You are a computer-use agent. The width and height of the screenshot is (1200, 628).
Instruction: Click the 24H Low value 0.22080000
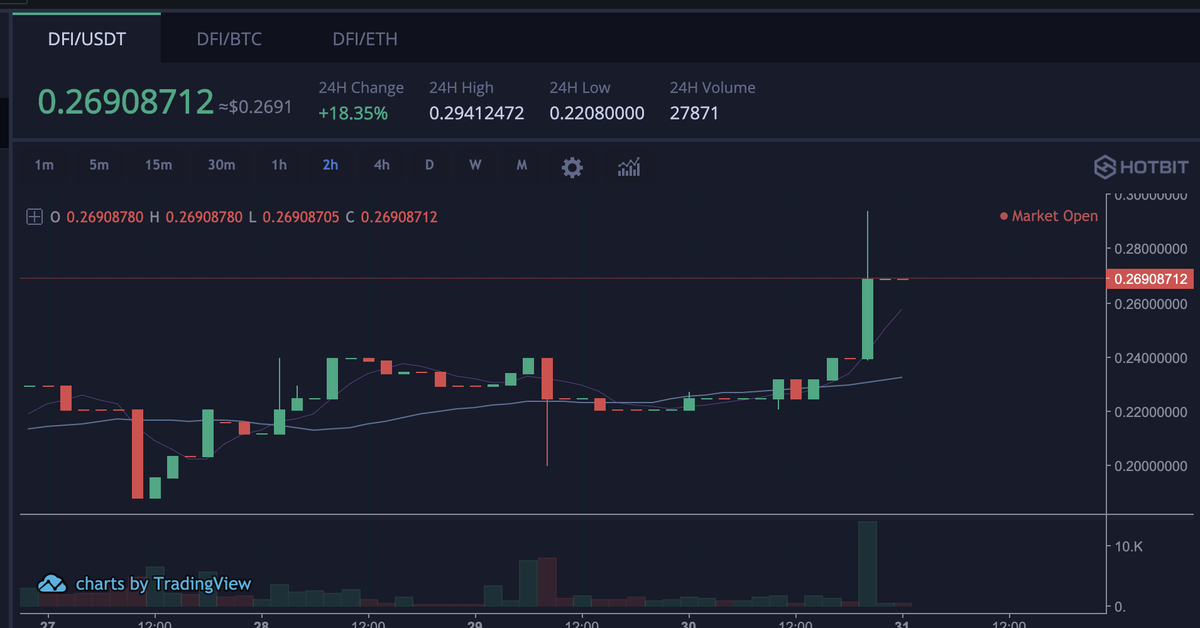pyautogui.click(x=597, y=113)
